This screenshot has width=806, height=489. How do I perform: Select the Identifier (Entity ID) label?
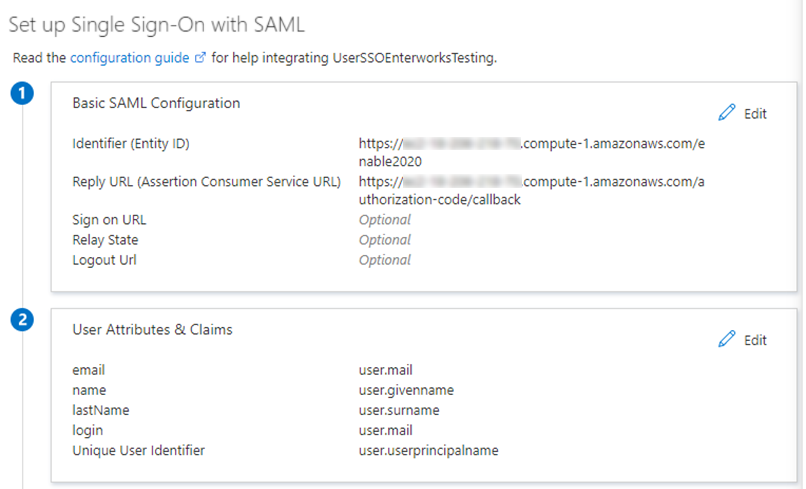[131, 144]
